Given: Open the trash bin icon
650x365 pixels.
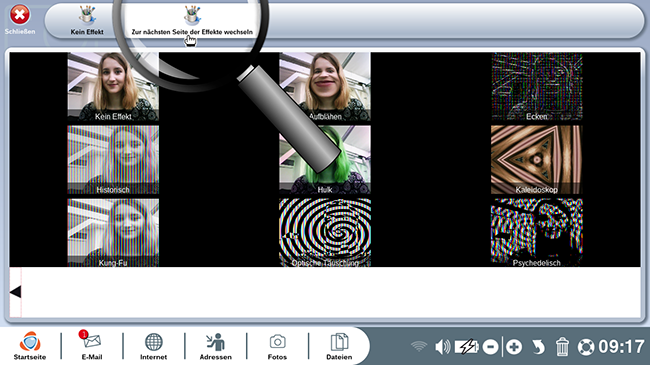Looking at the screenshot, I should [562, 347].
